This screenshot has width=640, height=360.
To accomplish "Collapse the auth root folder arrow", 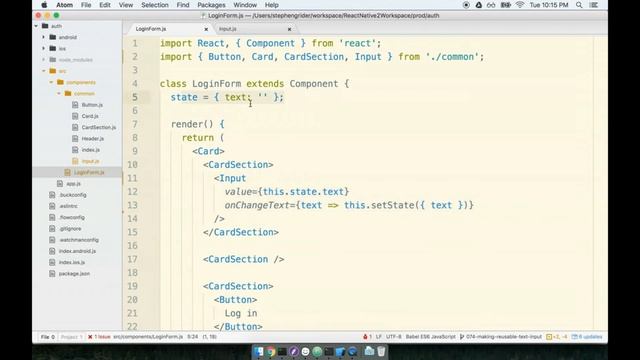I will tap(36, 26).
